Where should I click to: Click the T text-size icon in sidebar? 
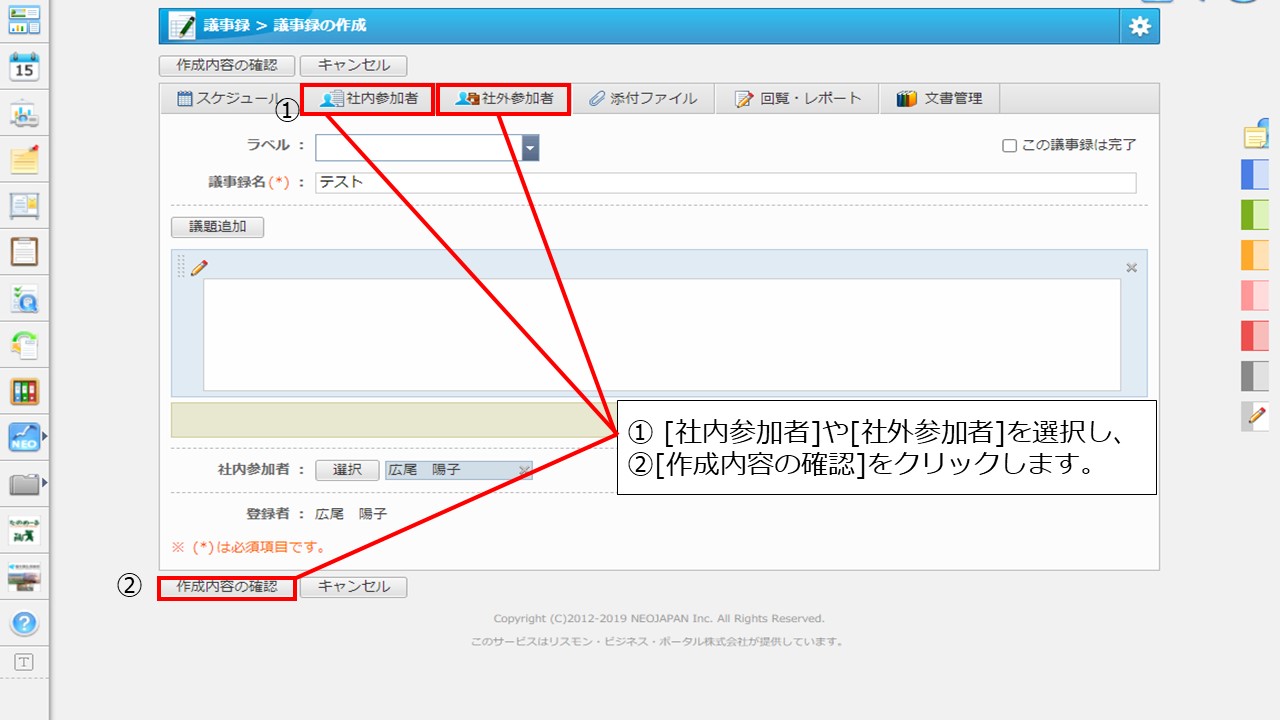[24, 662]
